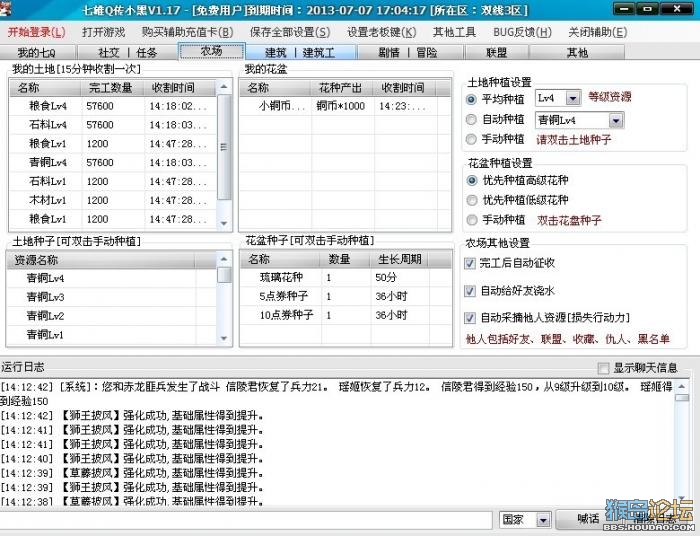Viewport: 700px width, 536px height.
Task: Select 青铜Lv3 in seed list
Action: coord(112,297)
